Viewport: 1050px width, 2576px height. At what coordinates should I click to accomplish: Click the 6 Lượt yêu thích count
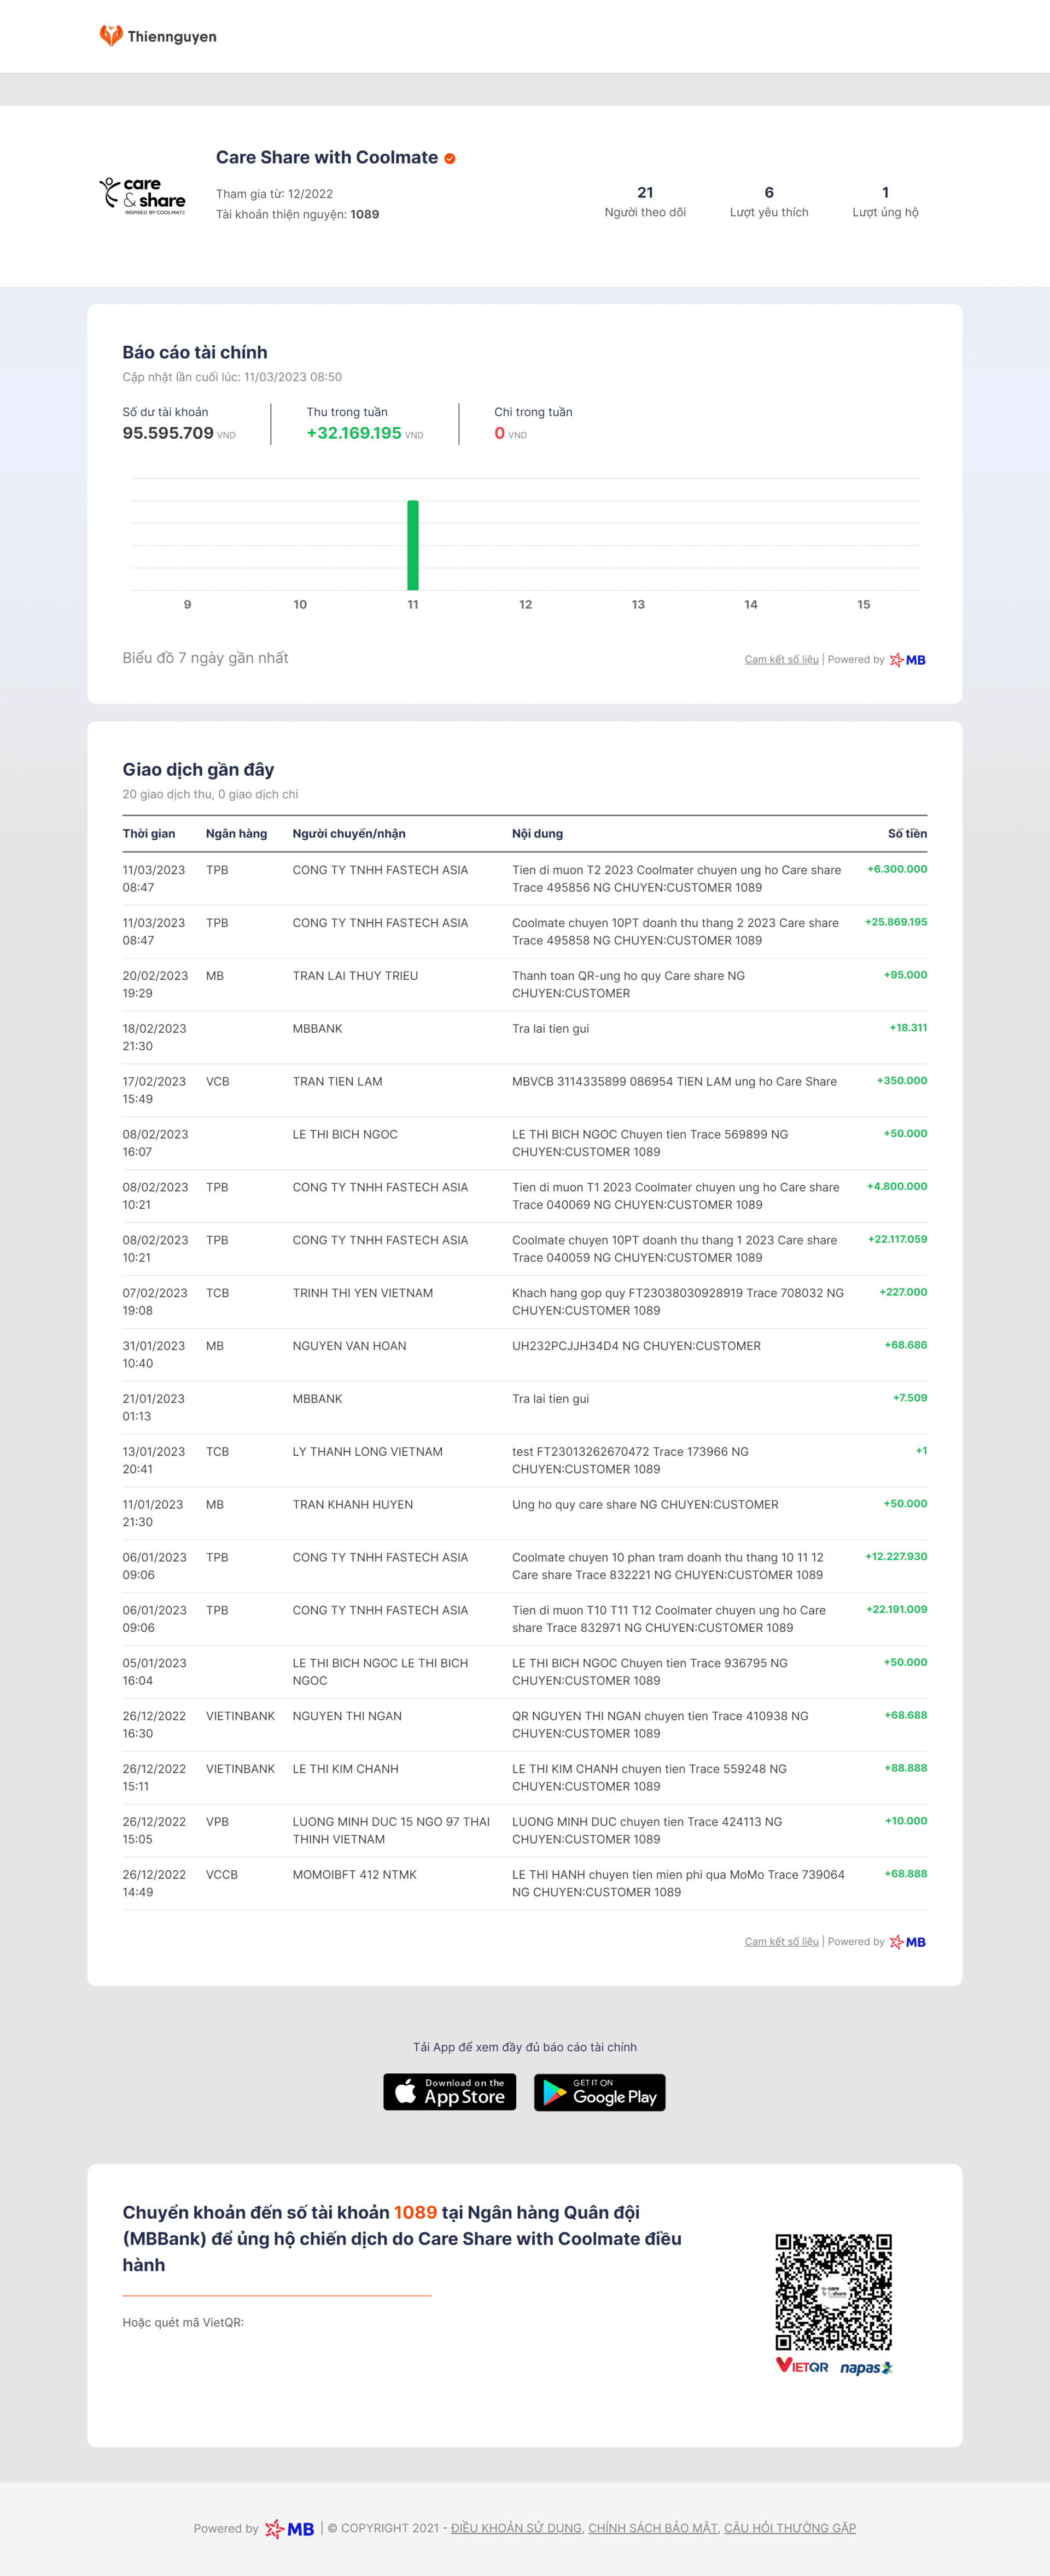[x=769, y=201]
